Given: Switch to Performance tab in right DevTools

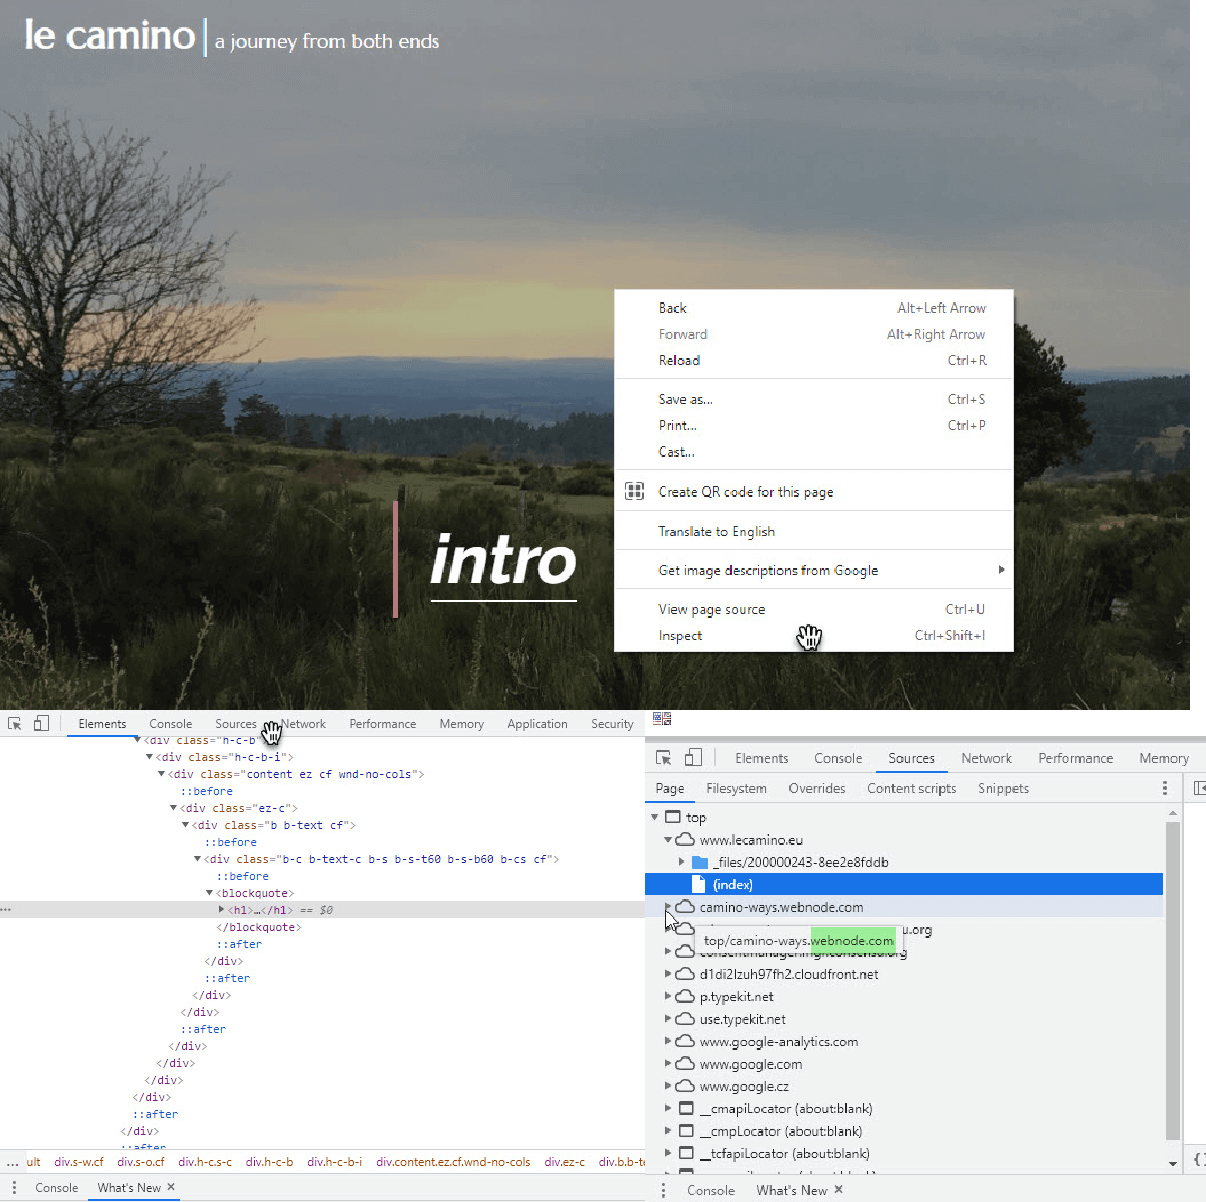Looking at the screenshot, I should tap(1075, 758).
